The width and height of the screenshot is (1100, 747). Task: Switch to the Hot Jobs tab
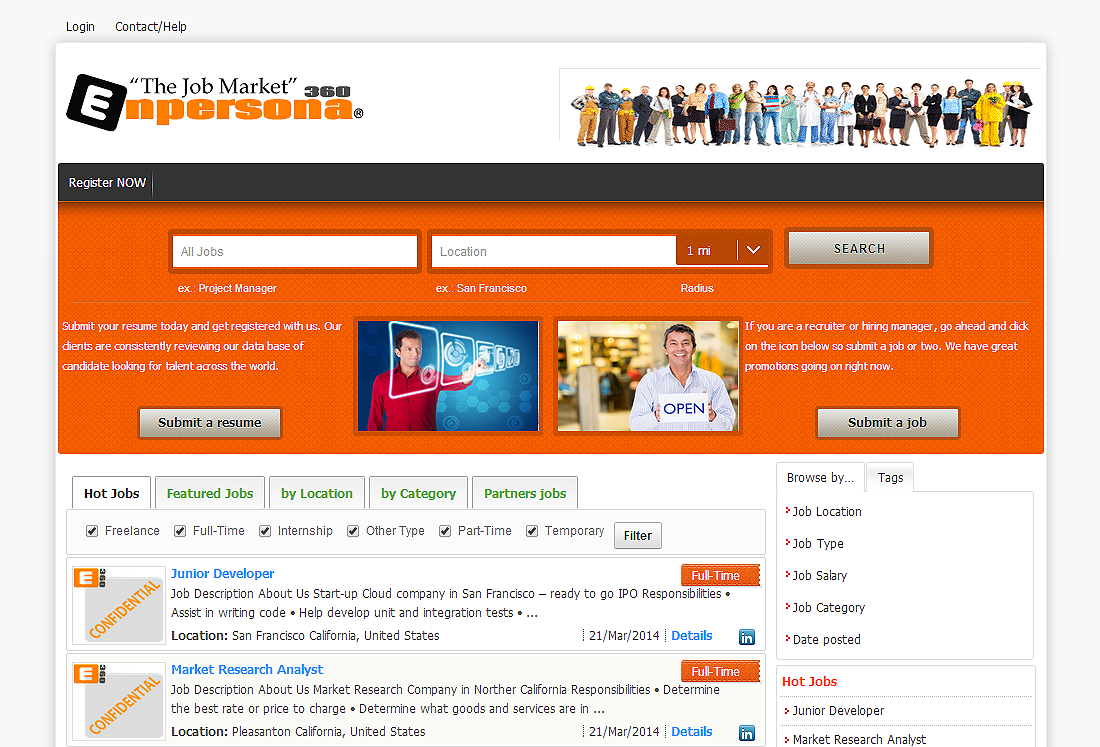coord(112,493)
